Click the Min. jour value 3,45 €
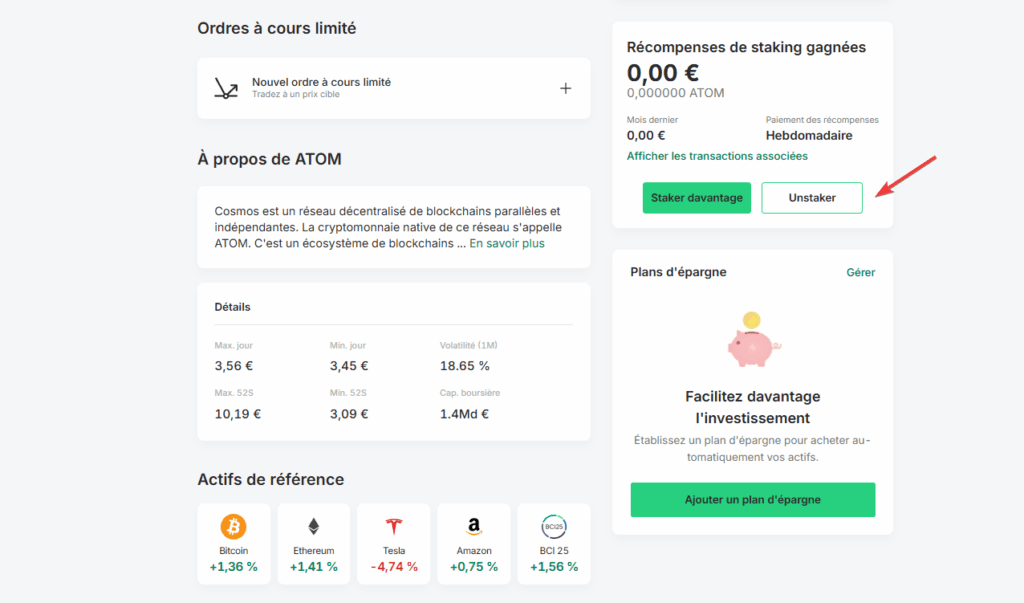The image size is (1024, 603). click(x=349, y=366)
